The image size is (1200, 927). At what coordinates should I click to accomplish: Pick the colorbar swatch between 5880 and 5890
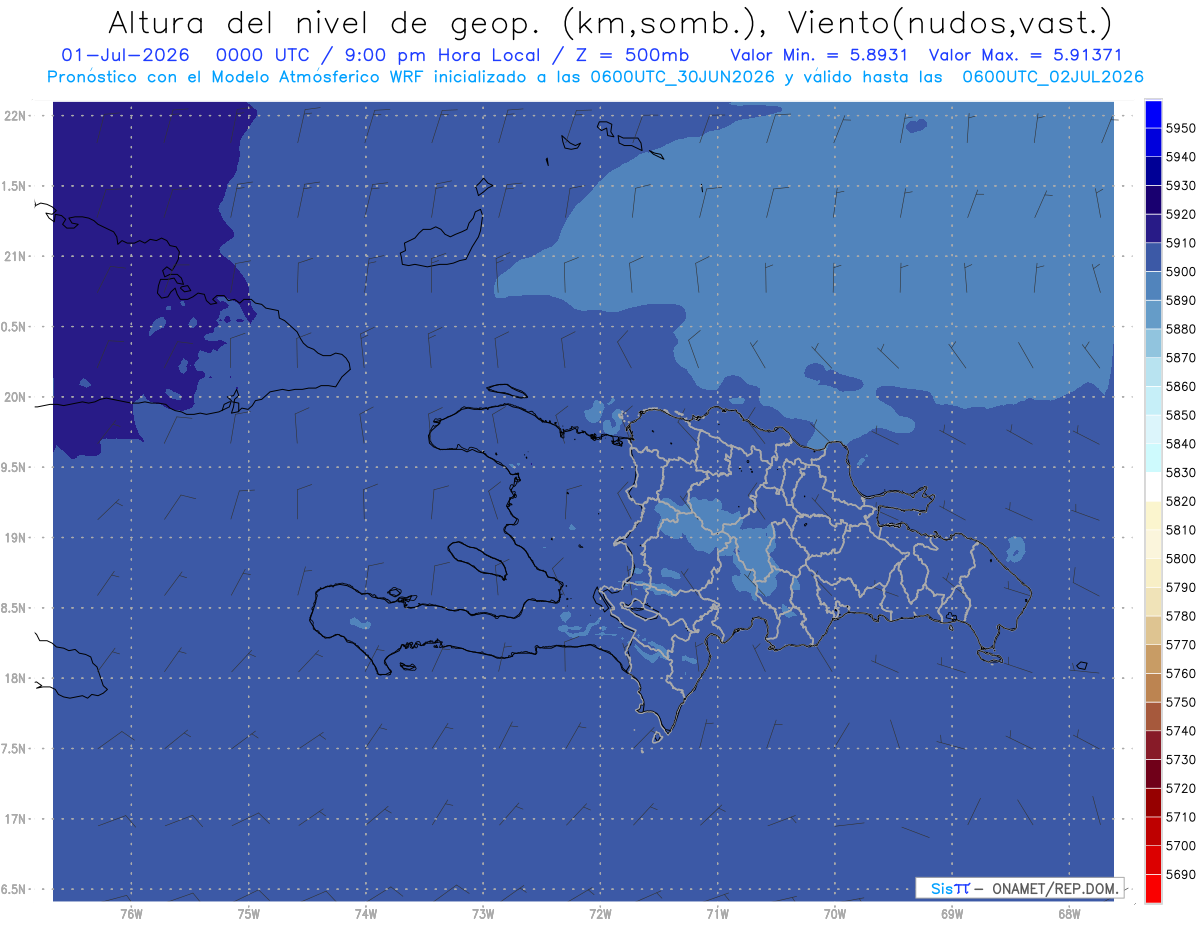coord(1153,315)
